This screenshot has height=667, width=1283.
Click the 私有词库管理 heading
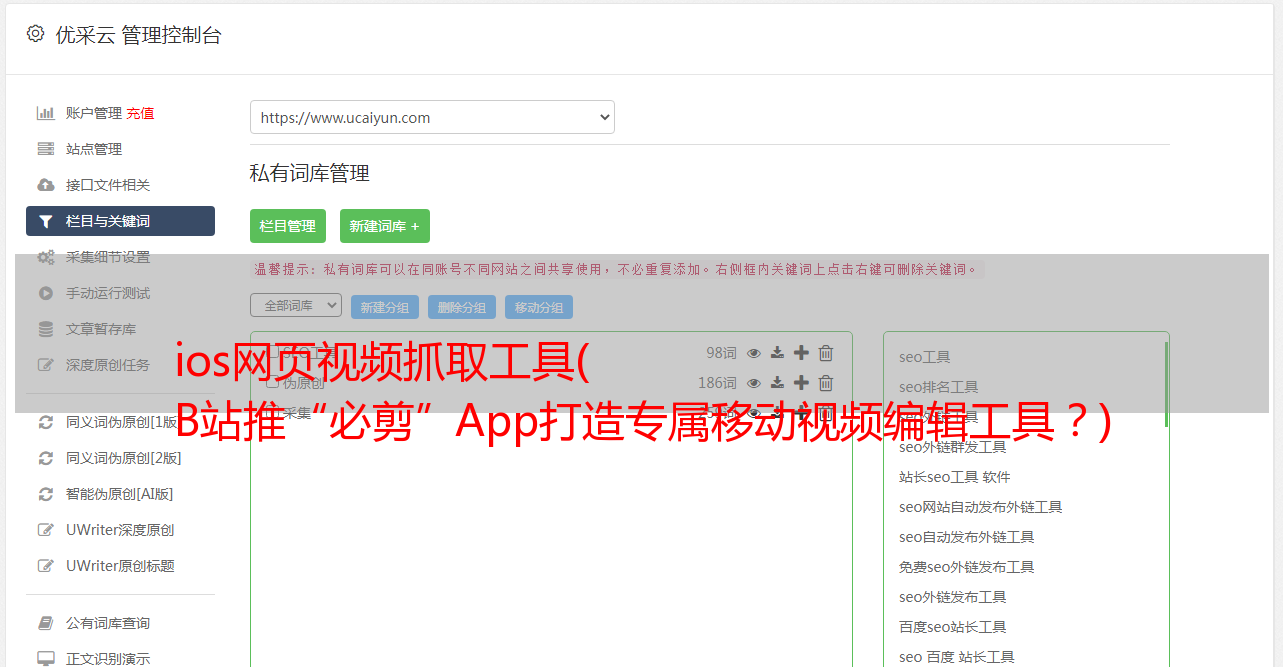pyautogui.click(x=310, y=173)
